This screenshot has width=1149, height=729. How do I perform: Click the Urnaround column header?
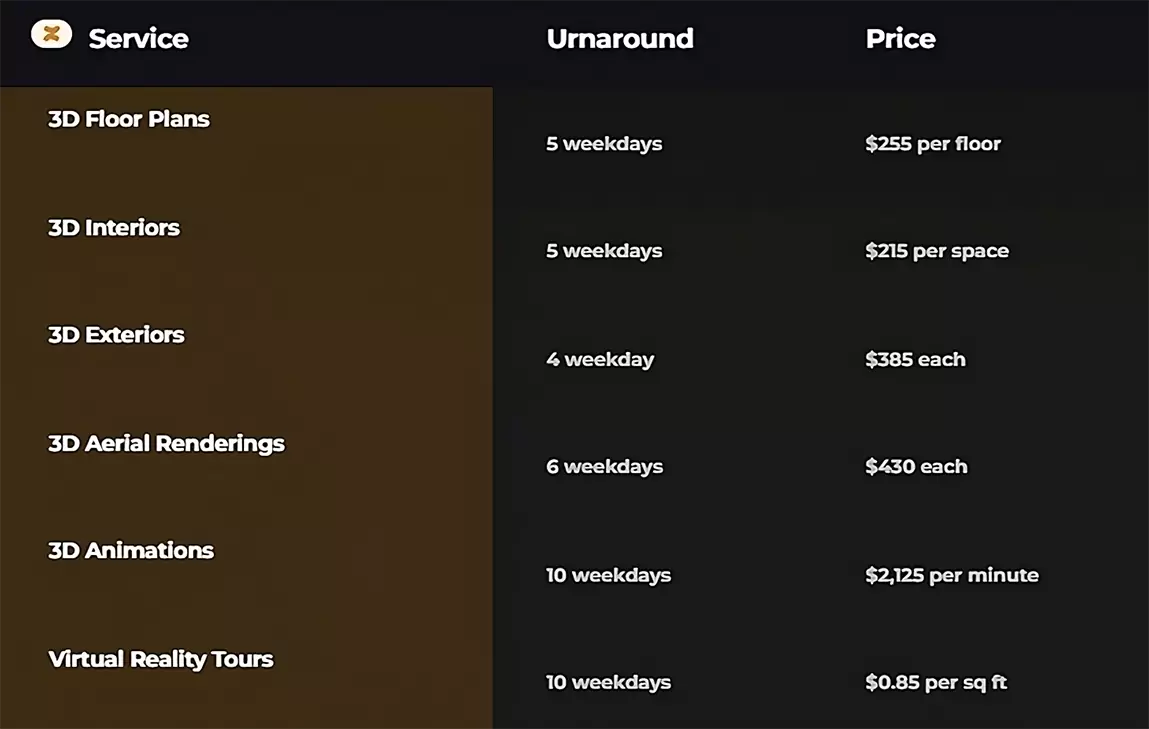(619, 39)
